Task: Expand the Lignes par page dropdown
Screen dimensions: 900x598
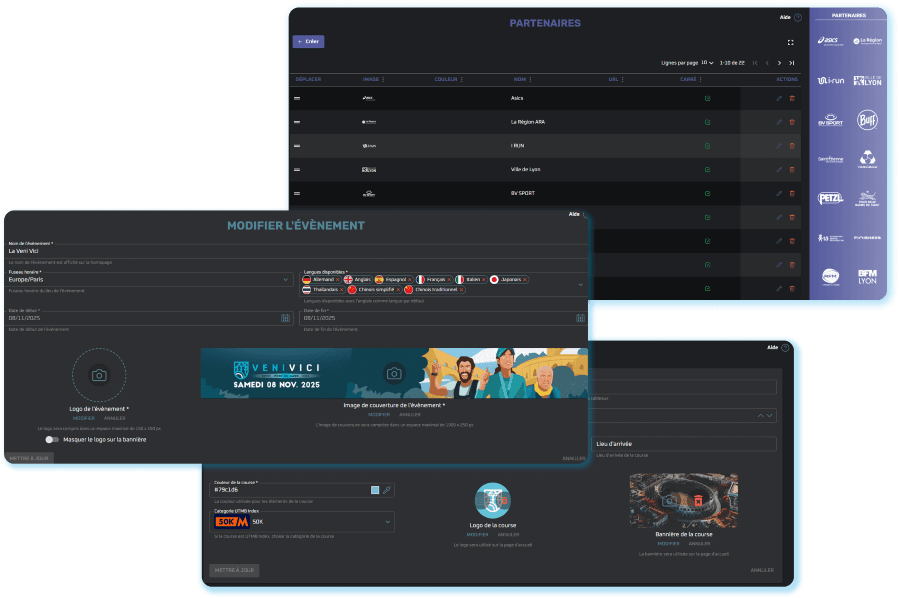Action: 707,62
